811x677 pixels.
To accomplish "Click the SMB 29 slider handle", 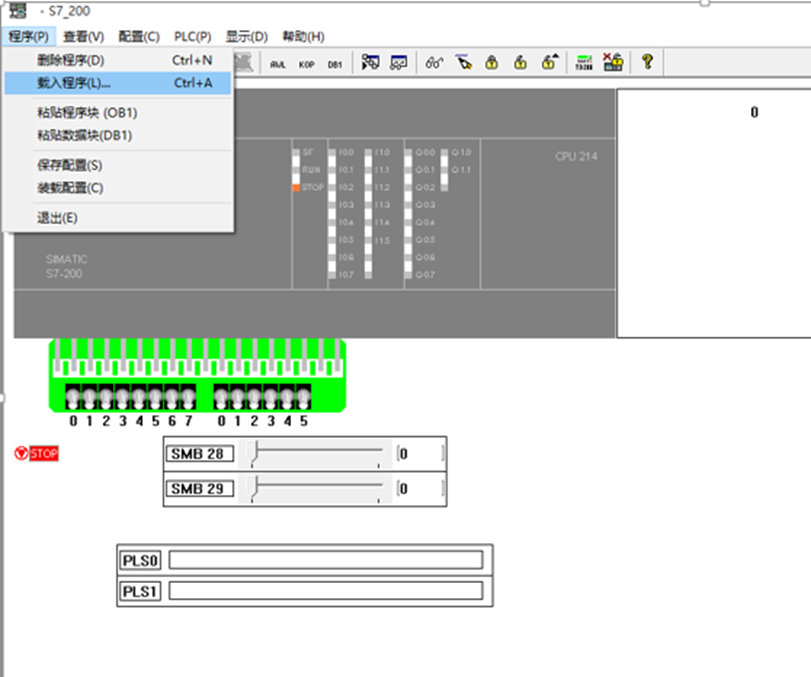I will [254, 489].
